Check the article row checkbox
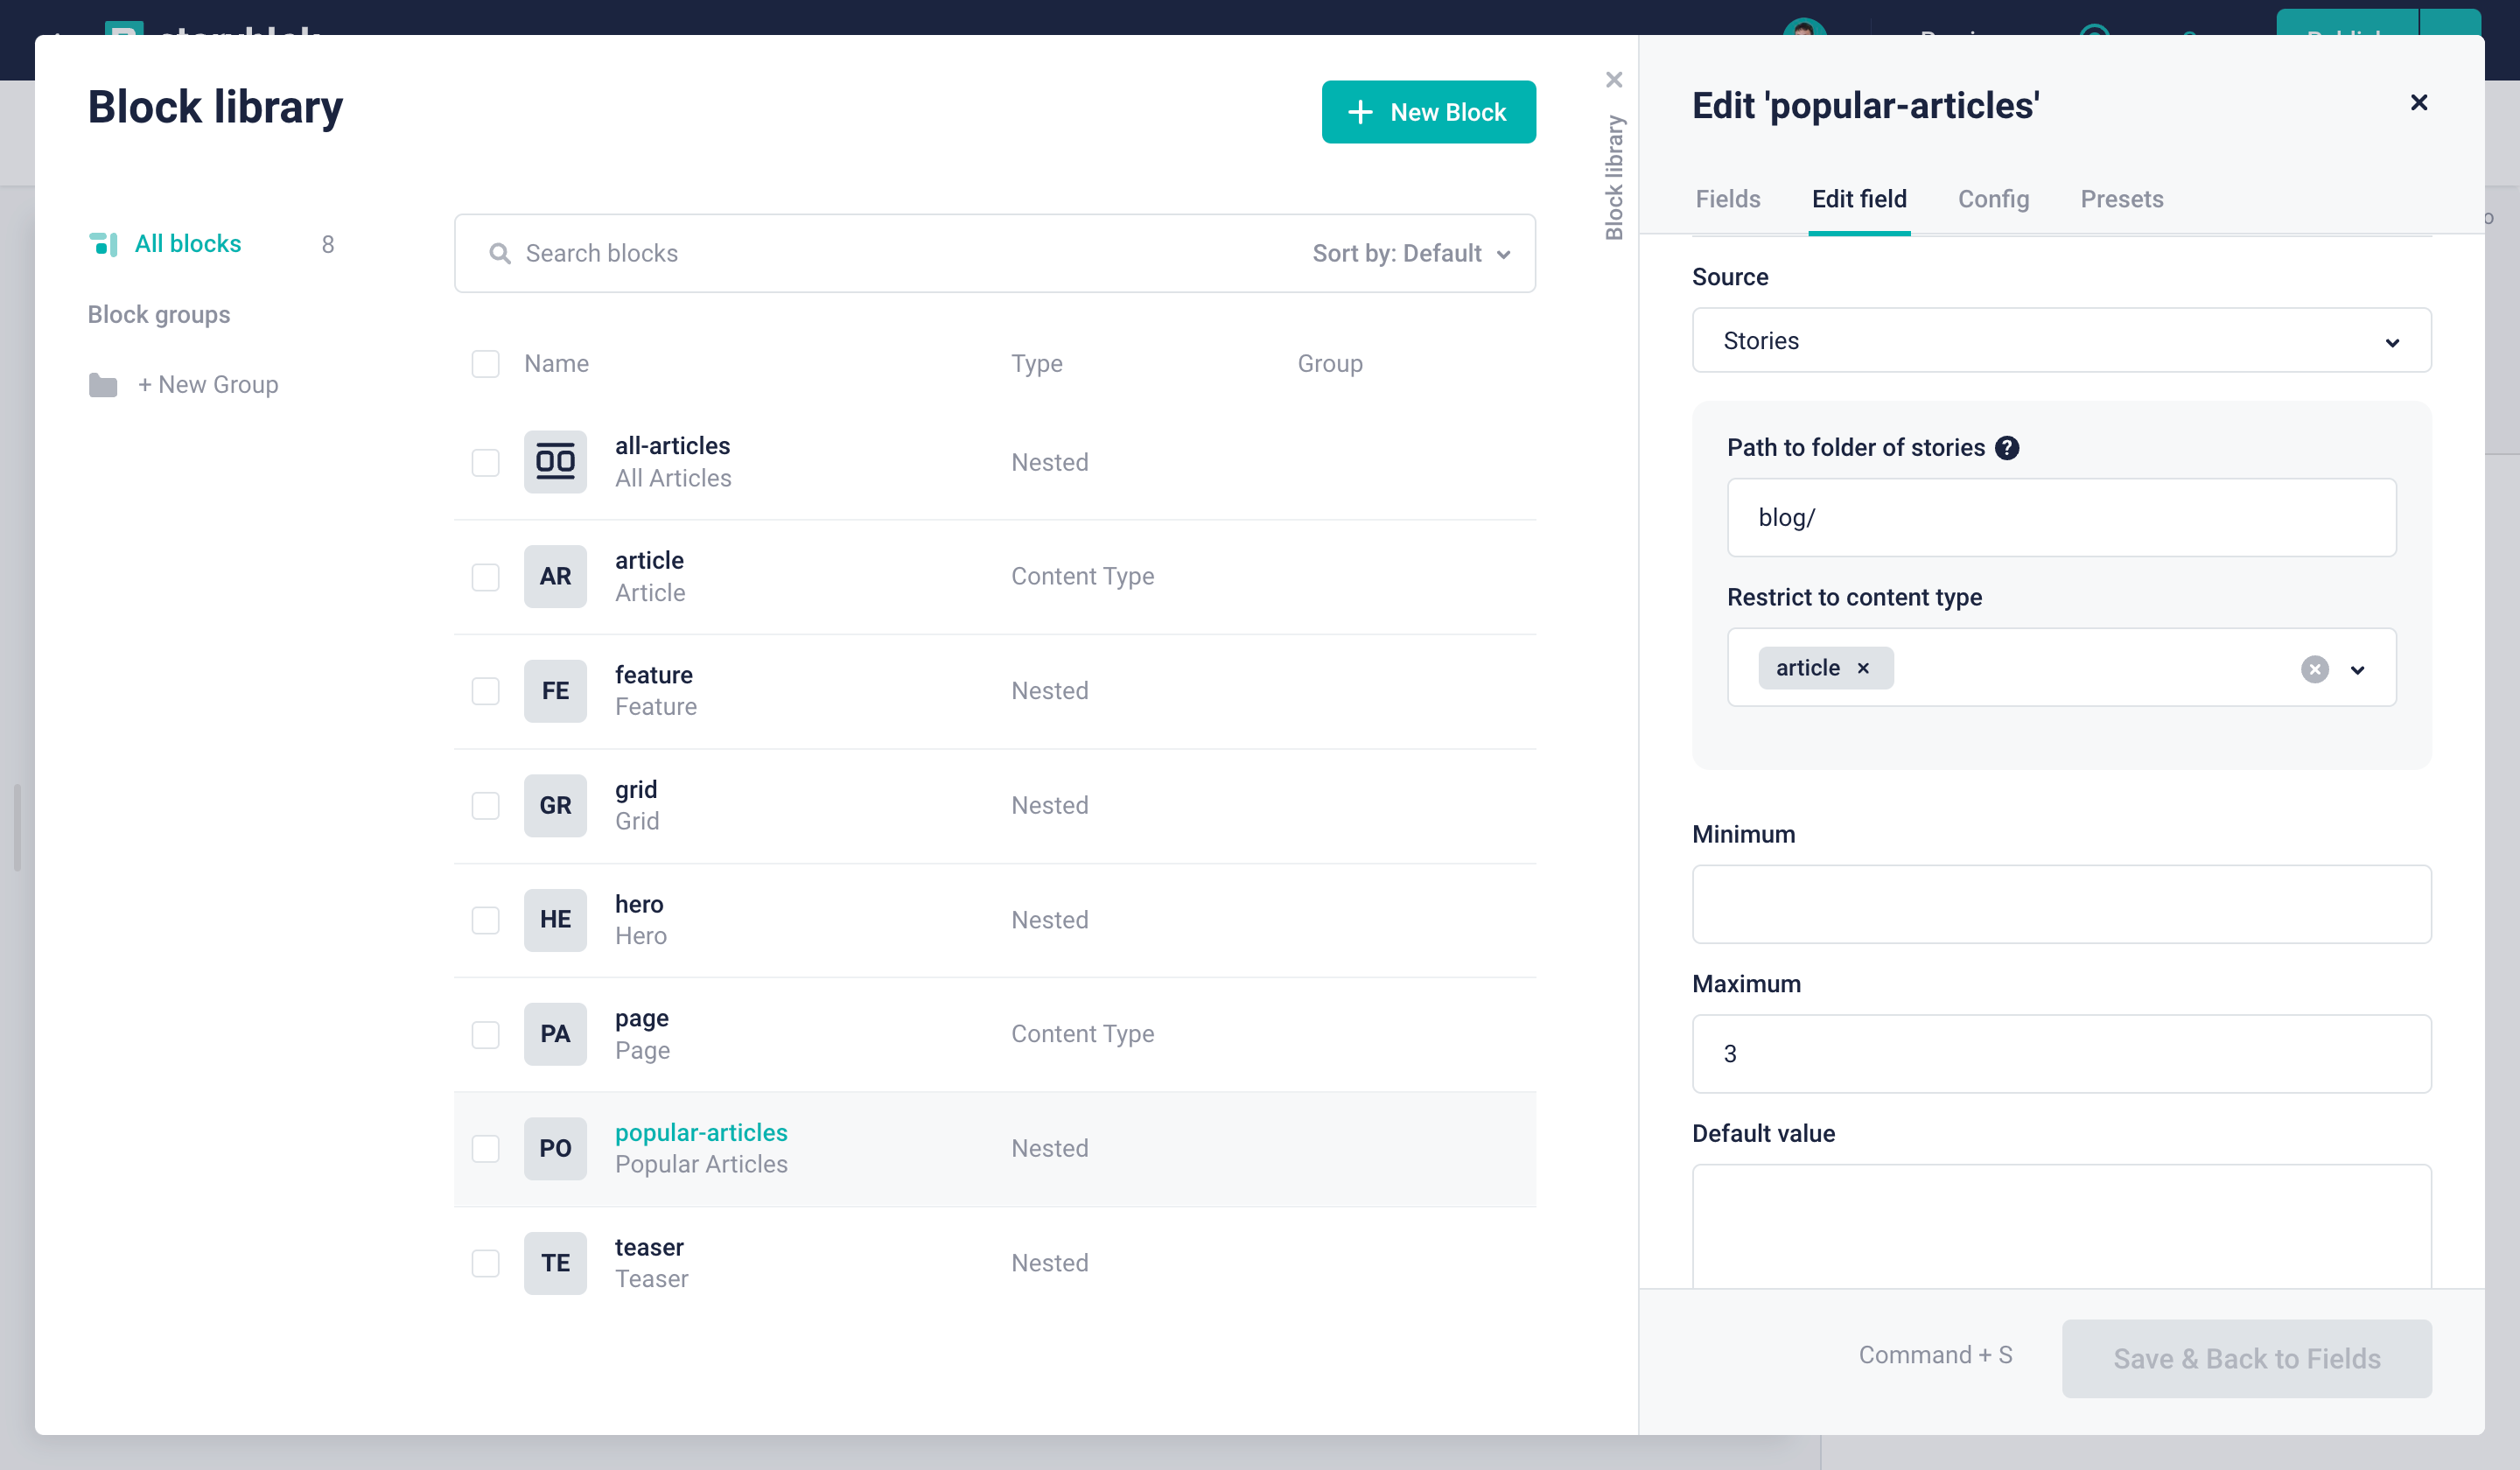Image resolution: width=2520 pixels, height=1470 pixels. (485, 577)
